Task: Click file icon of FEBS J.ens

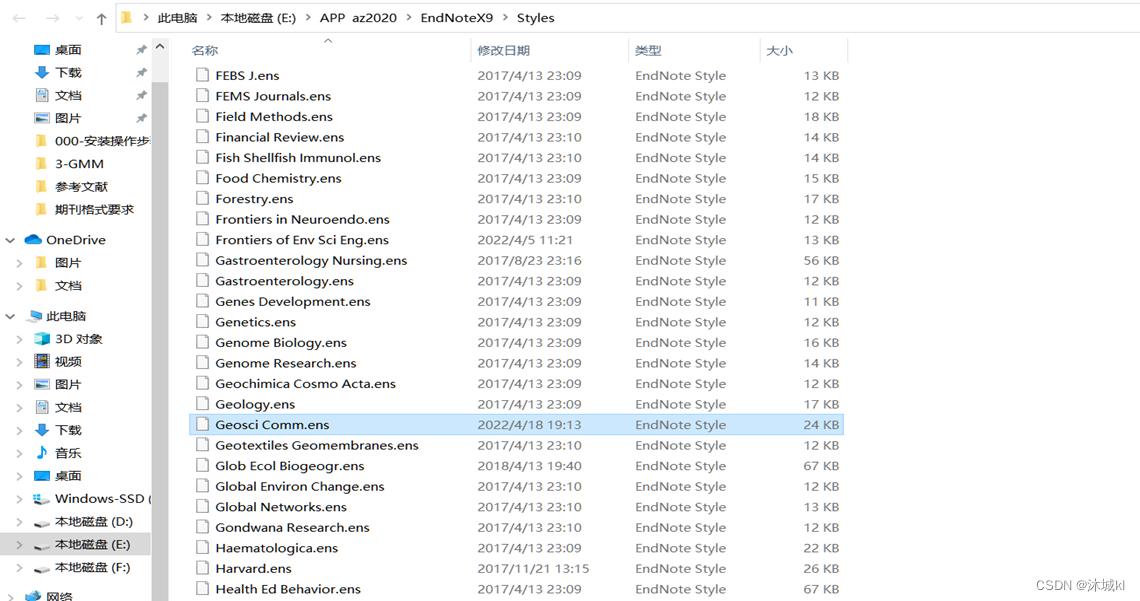Action: pyautogui.click(x=202, y=75)
